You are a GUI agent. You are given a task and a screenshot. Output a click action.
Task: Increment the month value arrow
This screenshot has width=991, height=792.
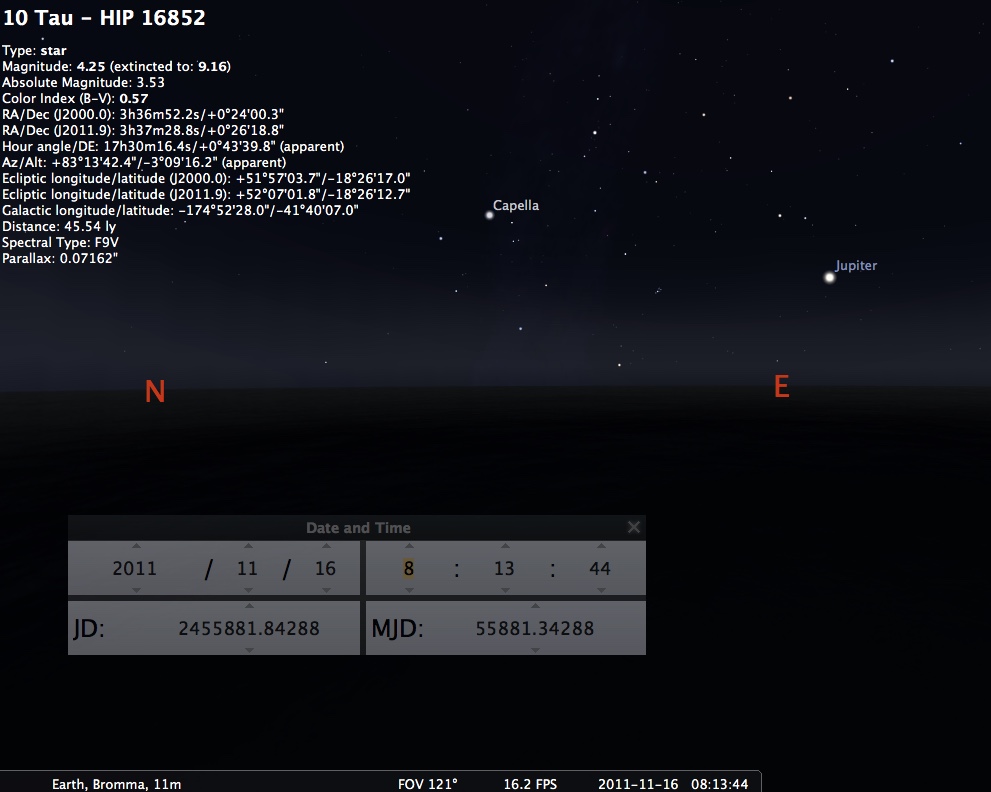[x=248, y=546]
